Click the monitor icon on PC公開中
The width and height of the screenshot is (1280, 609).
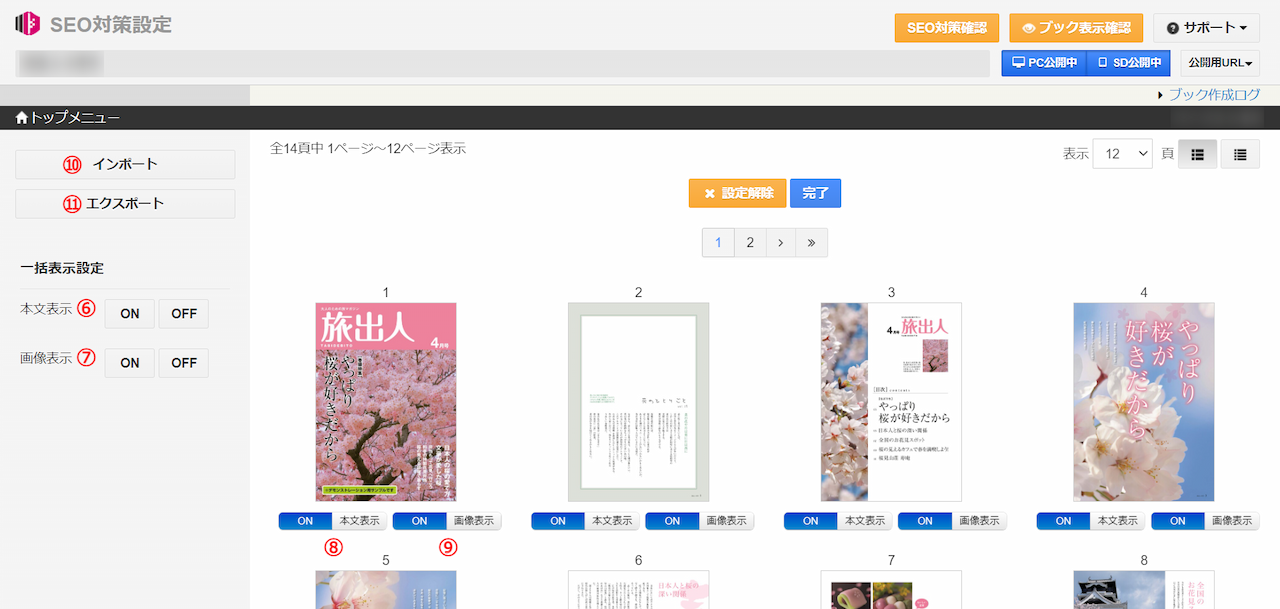[1017, 62]
